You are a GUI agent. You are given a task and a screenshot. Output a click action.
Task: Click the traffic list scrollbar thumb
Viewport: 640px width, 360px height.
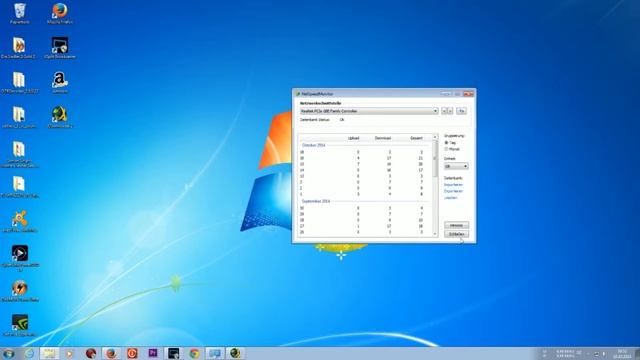point(435,158)
